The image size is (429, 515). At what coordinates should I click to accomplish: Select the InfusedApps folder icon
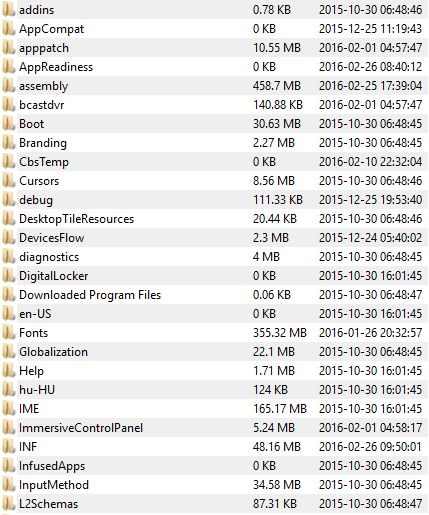(8, 466)
